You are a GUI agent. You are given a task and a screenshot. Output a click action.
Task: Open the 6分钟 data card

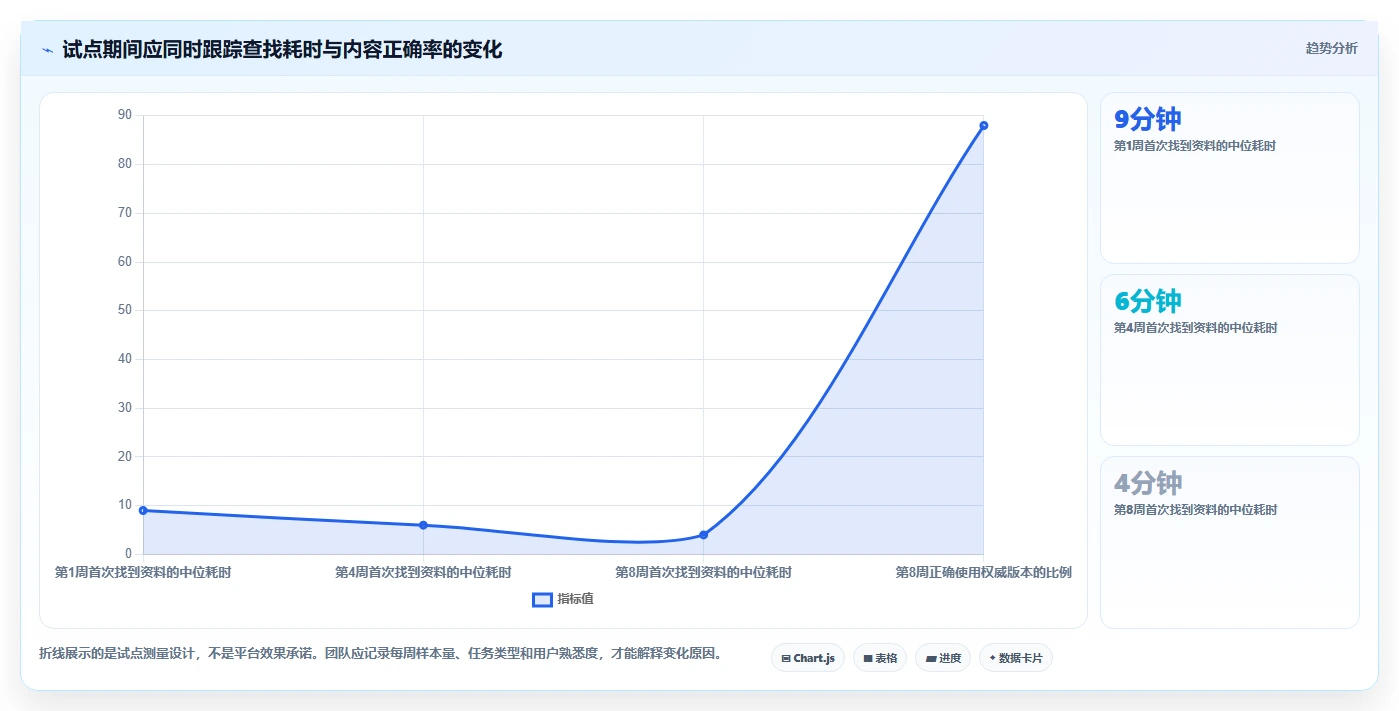coord(1230,360)
